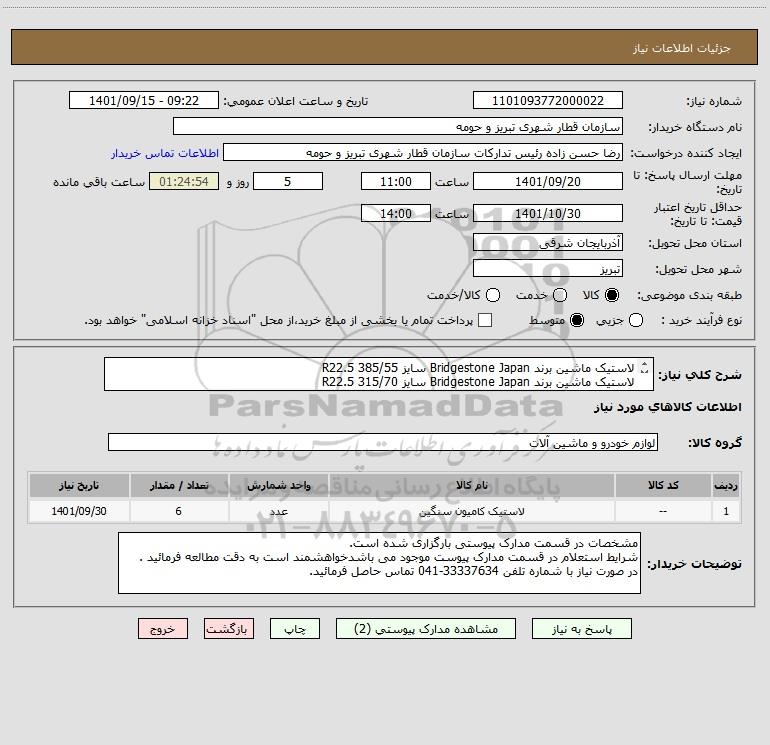Viewport: 770px width, 745px height.
Task: Click the ردیف column header
Action: click(726, 485)
